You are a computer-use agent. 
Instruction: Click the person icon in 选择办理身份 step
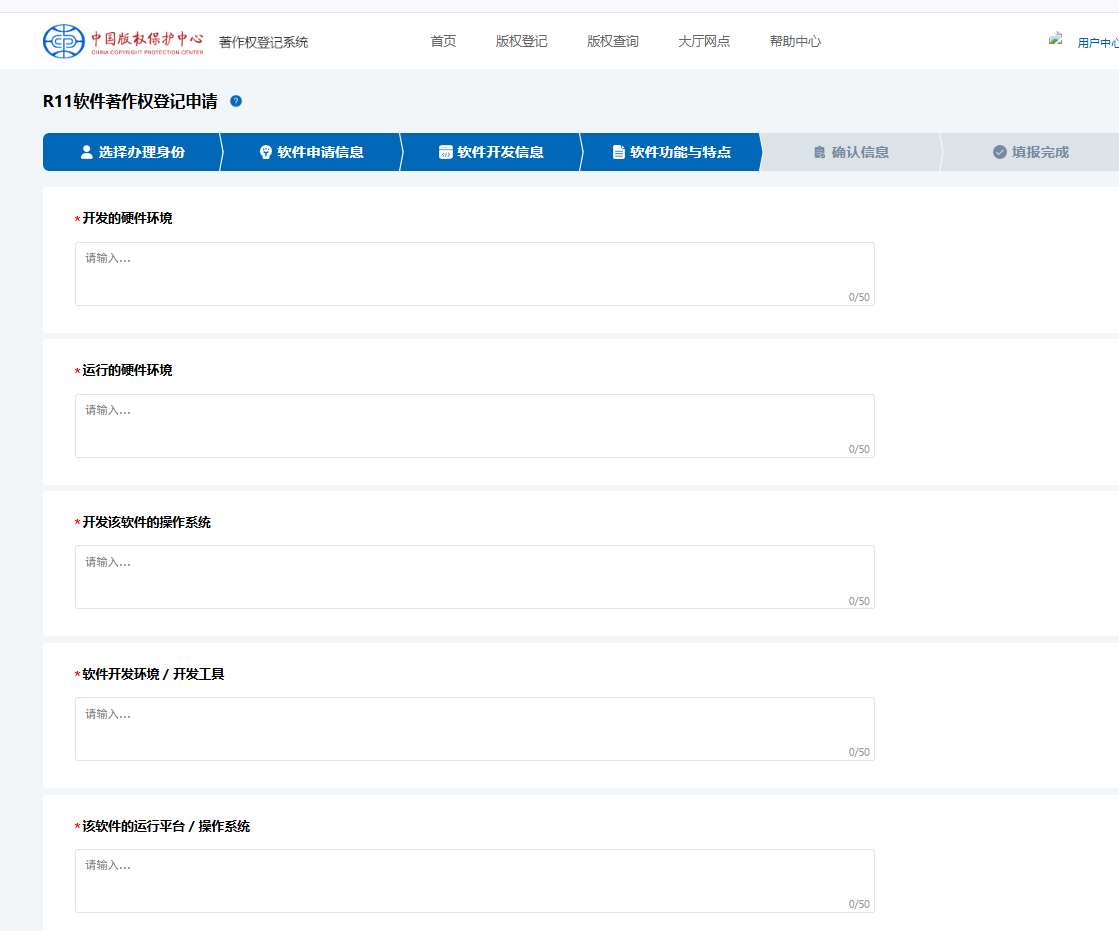click(x=86, y=152)
